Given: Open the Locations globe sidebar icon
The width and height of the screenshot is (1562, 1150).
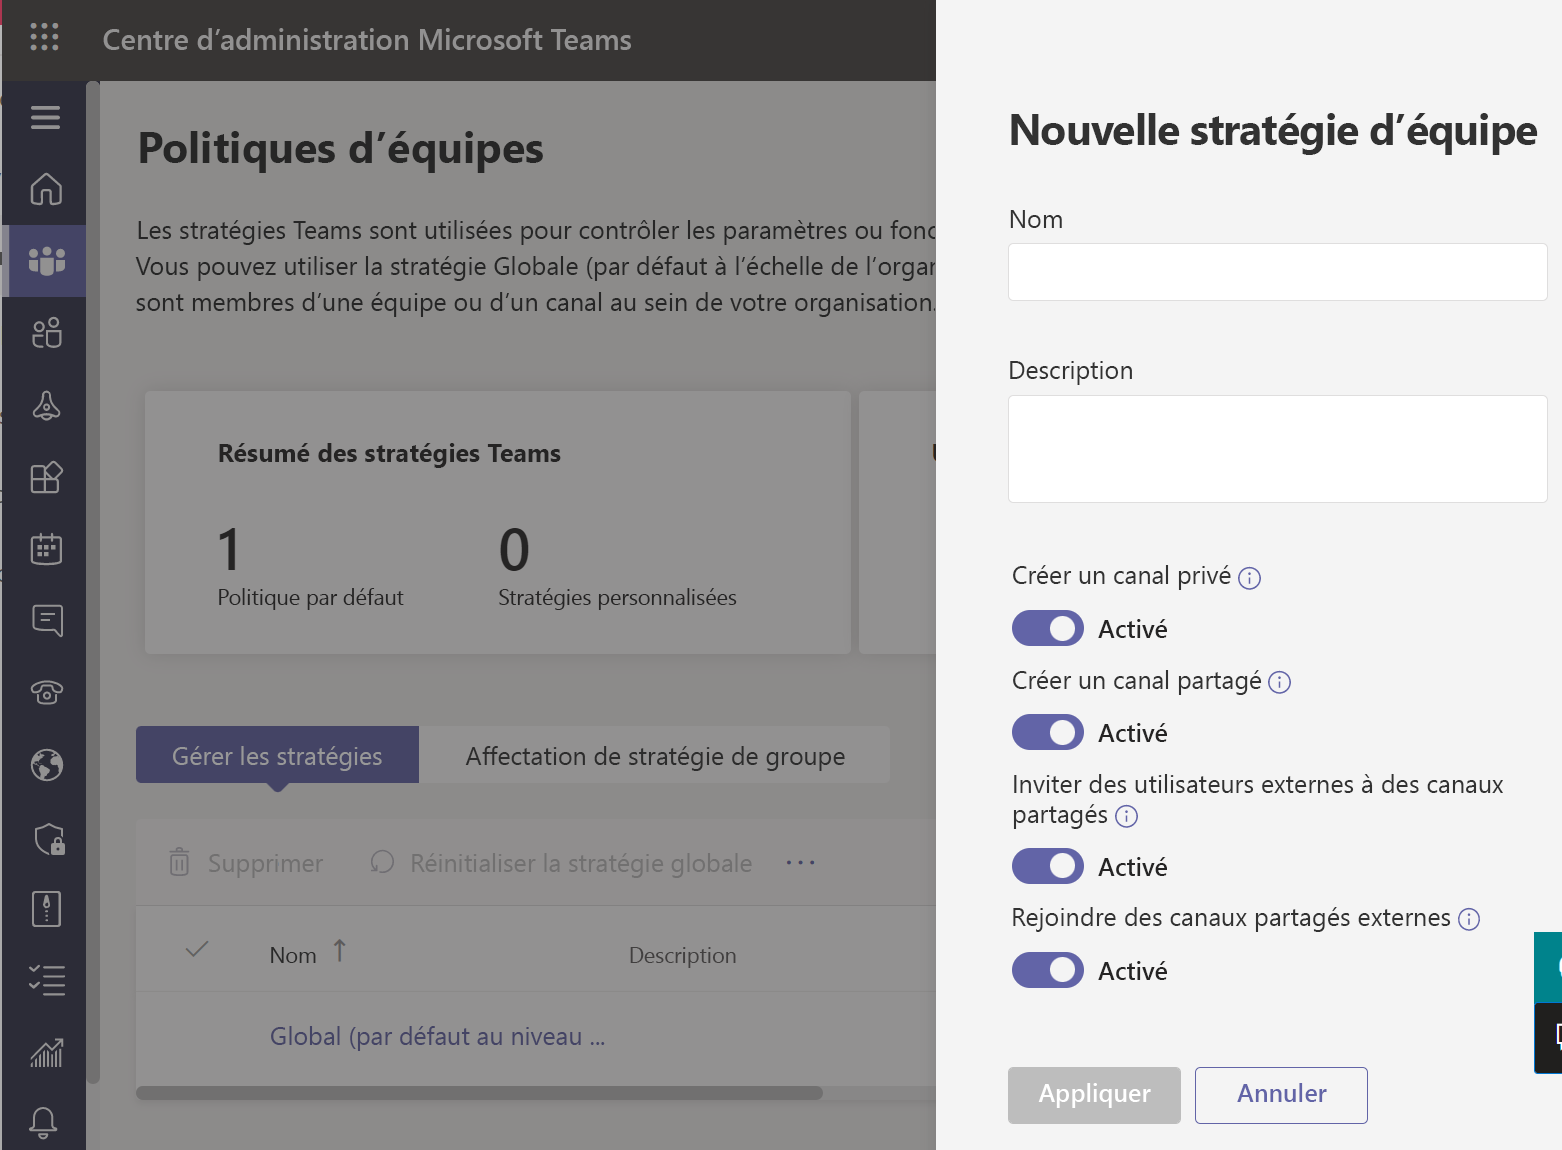Looking at the screenshot, I should (46, 765).
